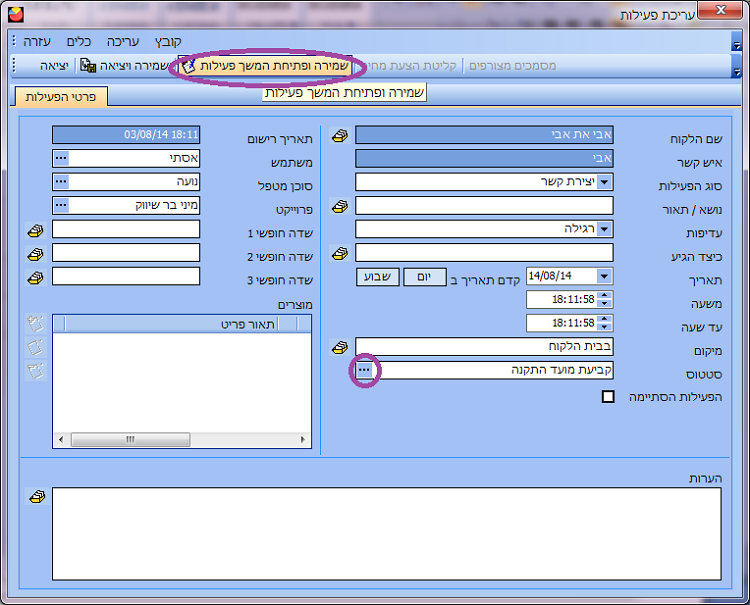Click the products list horizontal scrollbar thumb
This screenshot has height=605, width=750.
tap(130, 440)
